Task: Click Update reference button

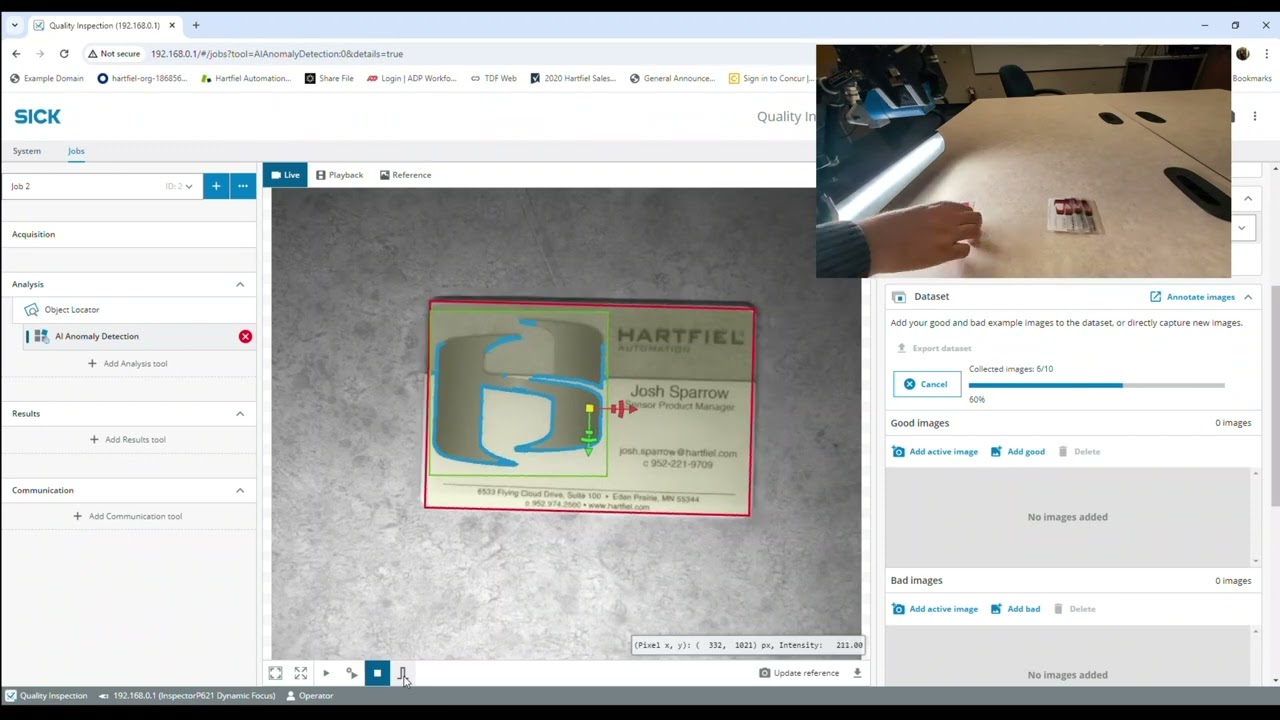Action: tap(799, 673)
